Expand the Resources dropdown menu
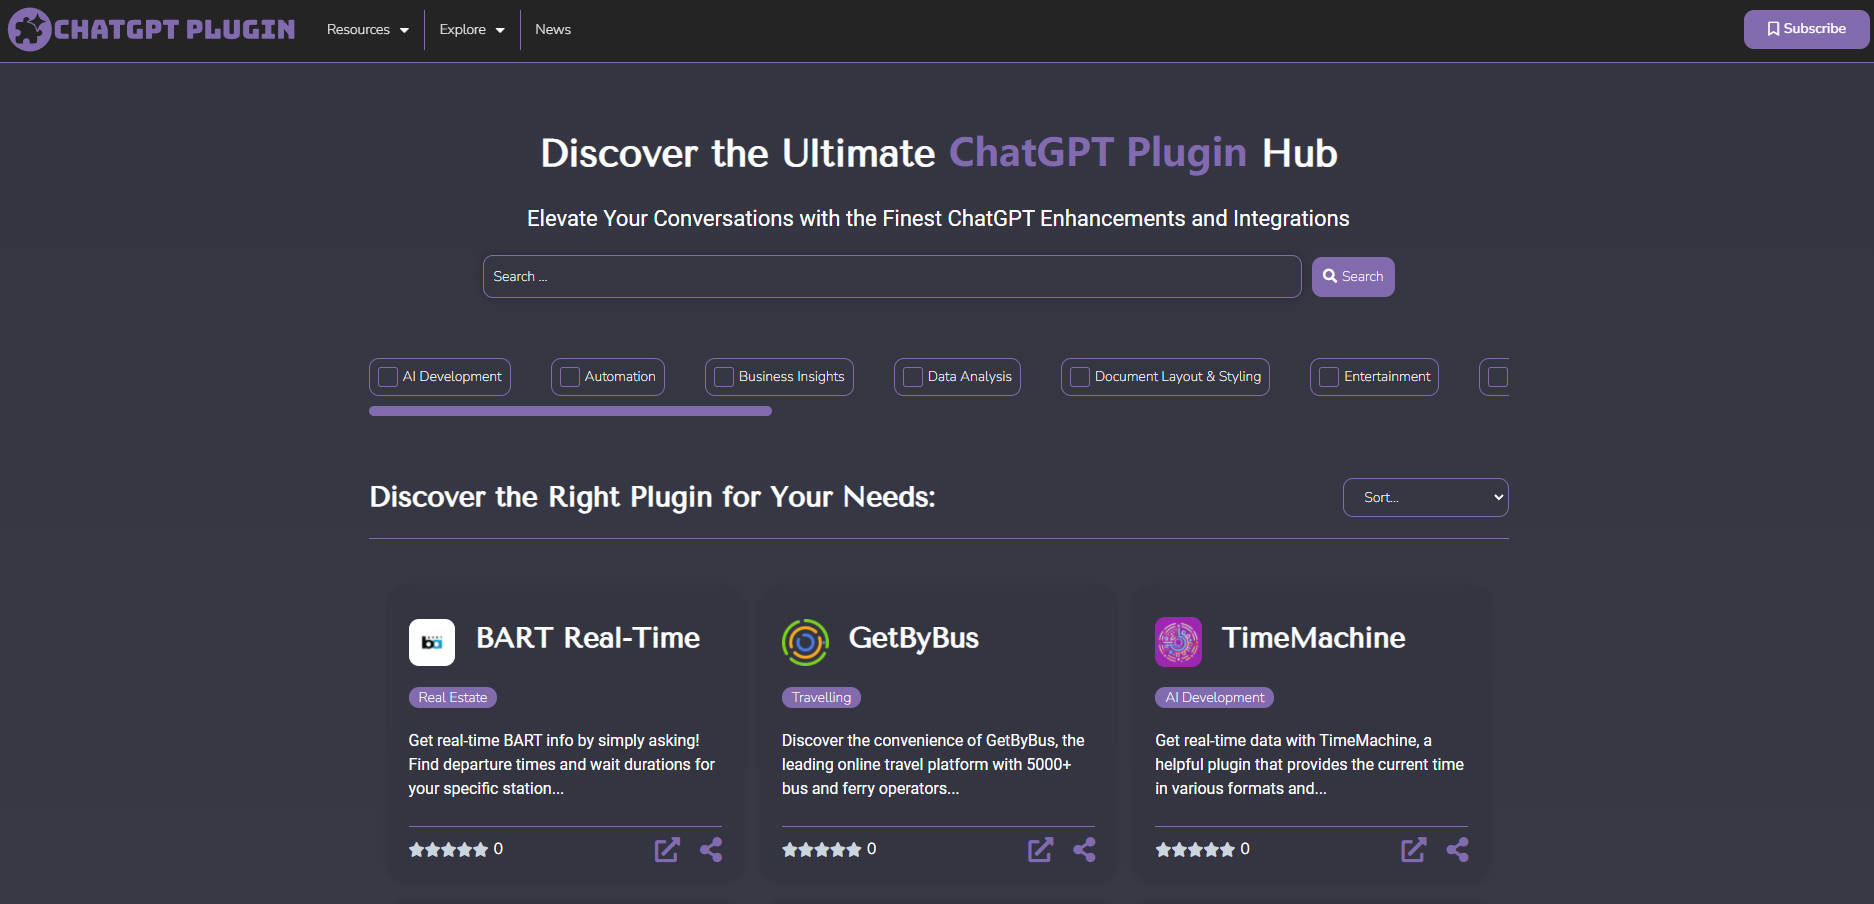 click(367, 29)
